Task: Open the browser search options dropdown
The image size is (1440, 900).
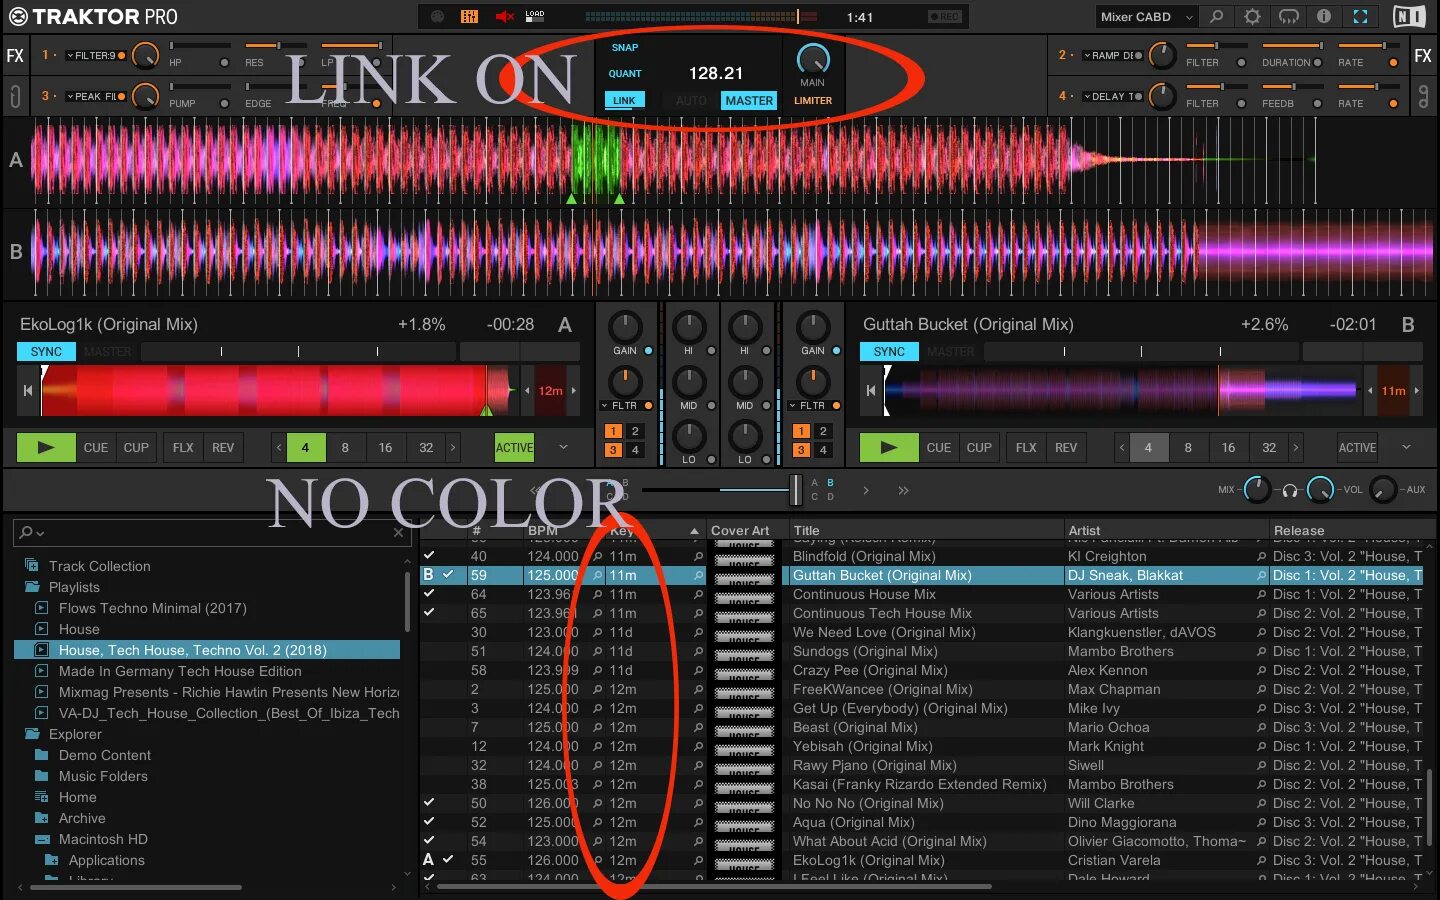Action: (x=32, y=532)
